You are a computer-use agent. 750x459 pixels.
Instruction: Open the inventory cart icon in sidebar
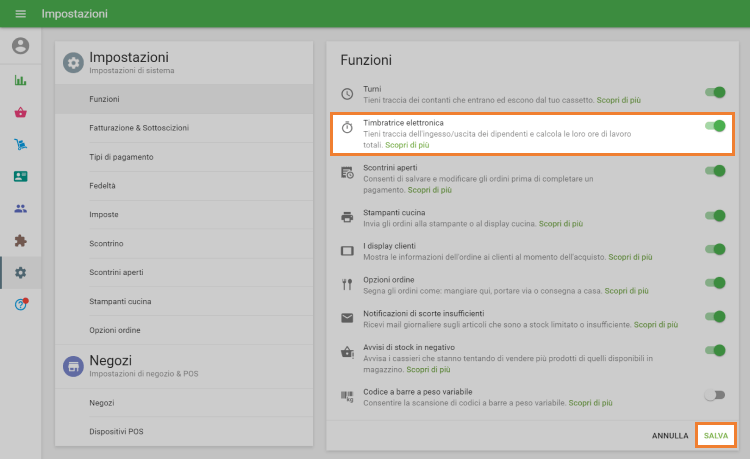point(20,144)
